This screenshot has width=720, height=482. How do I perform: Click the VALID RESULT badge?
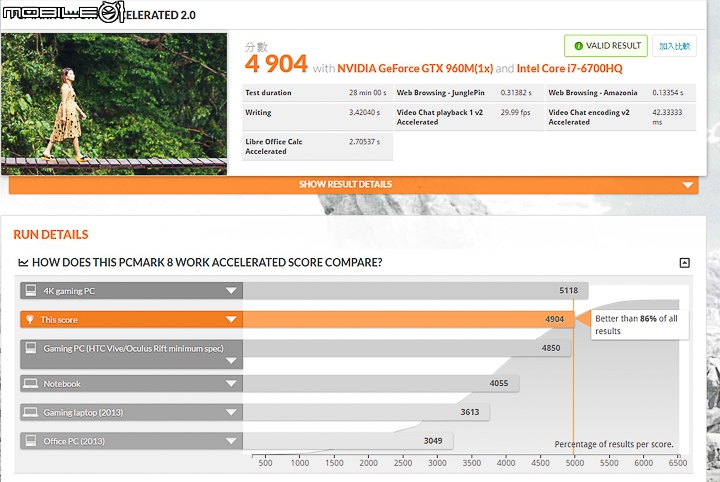pyautogui.click(x=606, y=46)
